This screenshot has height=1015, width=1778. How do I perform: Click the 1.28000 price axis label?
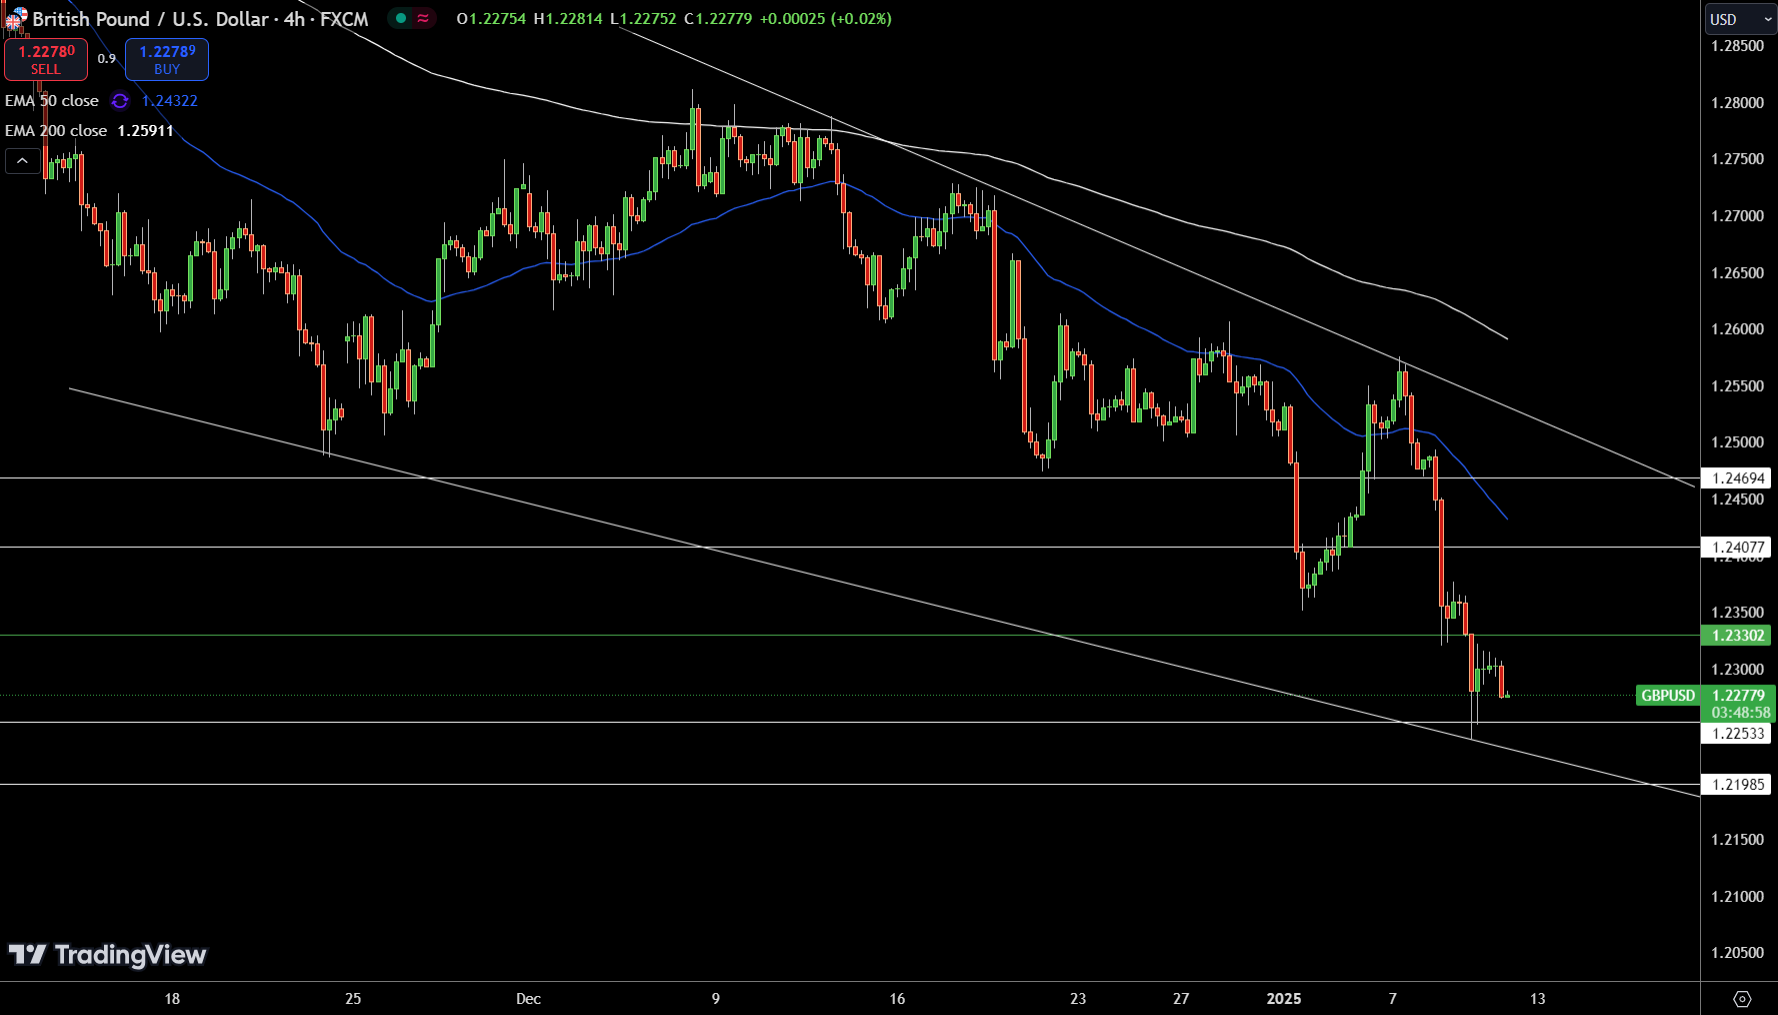tap(1737, 103)
